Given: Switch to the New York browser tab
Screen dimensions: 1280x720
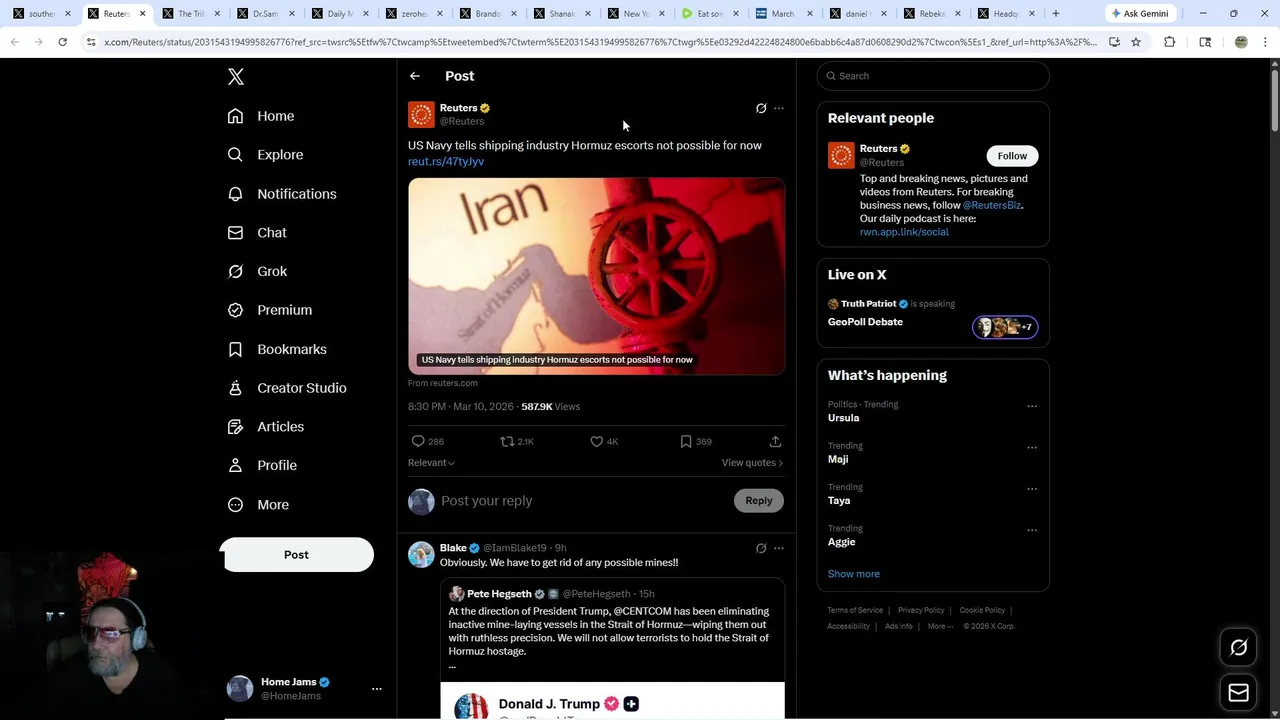Looking at the screenshot, I should coord(636,14).
